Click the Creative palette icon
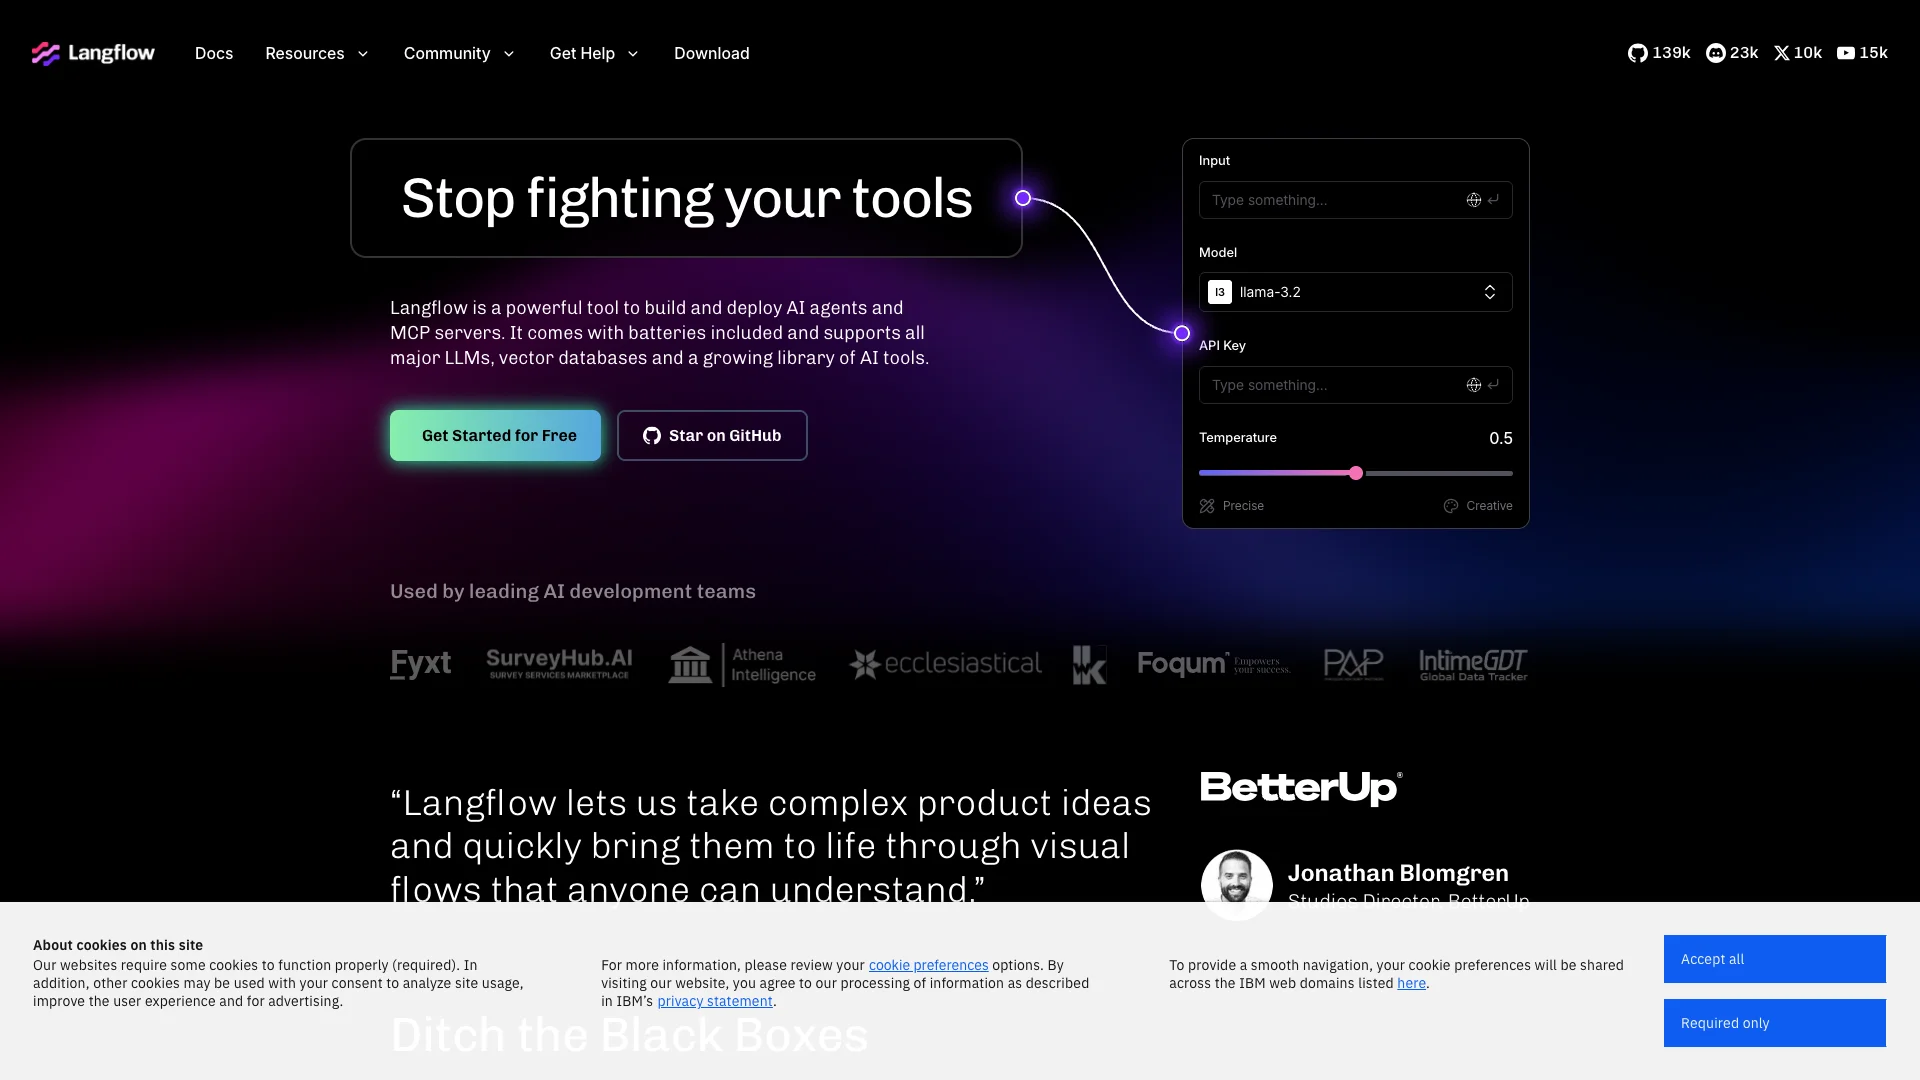This screenshot has height=1080, width=1920. point(1451,506)
